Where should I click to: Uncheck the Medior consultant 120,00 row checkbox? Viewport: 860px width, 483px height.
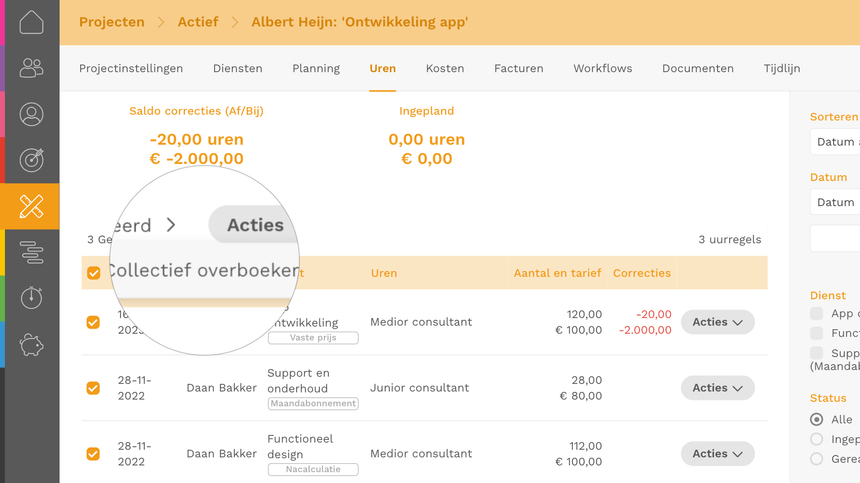pyautogui.click(x=93, y=322)
